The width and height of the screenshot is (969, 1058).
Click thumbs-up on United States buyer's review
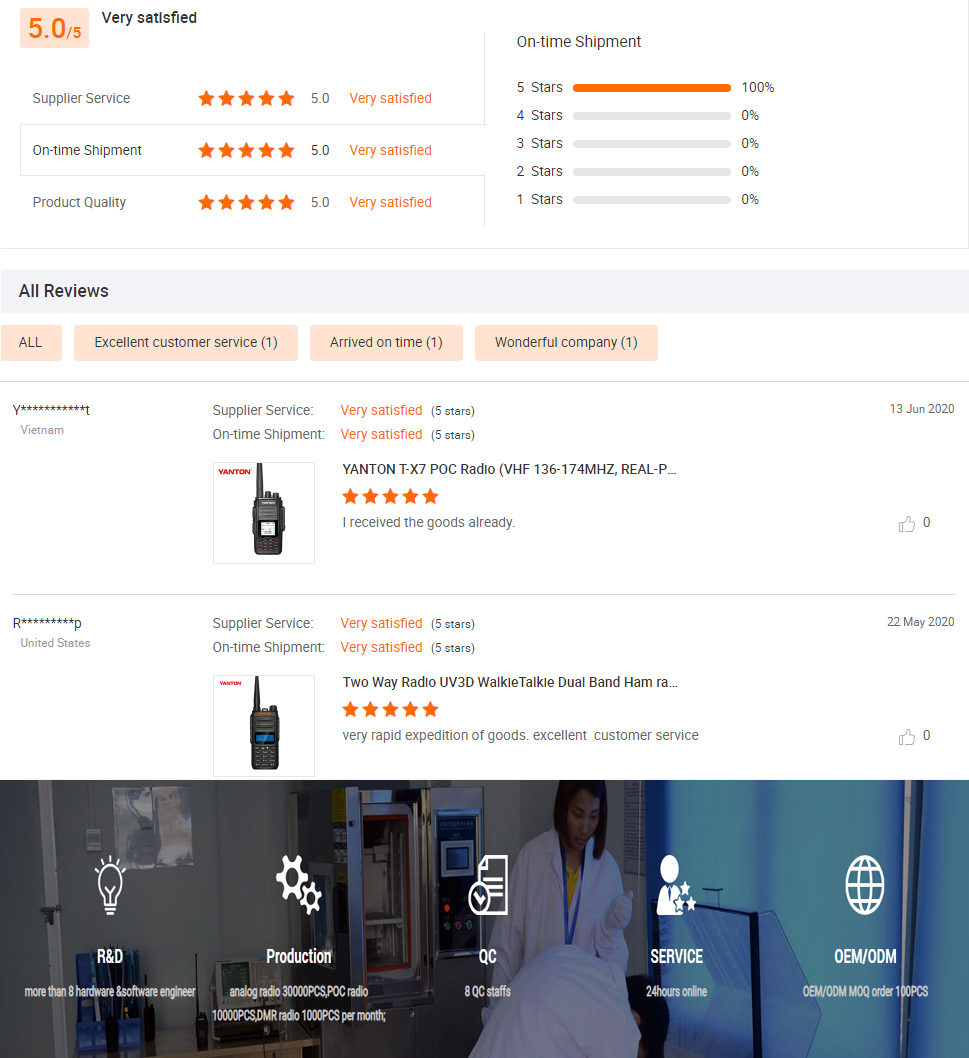[906, 736]
